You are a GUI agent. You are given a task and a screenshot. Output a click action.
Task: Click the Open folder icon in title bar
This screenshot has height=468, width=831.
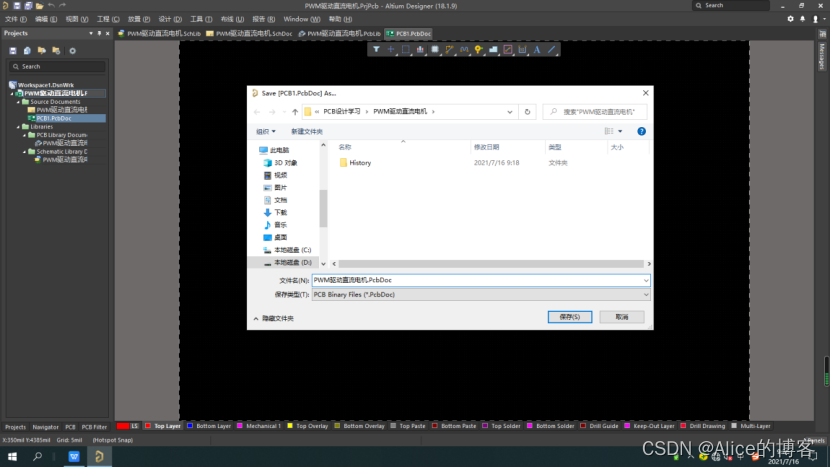[x=39, y=6]
